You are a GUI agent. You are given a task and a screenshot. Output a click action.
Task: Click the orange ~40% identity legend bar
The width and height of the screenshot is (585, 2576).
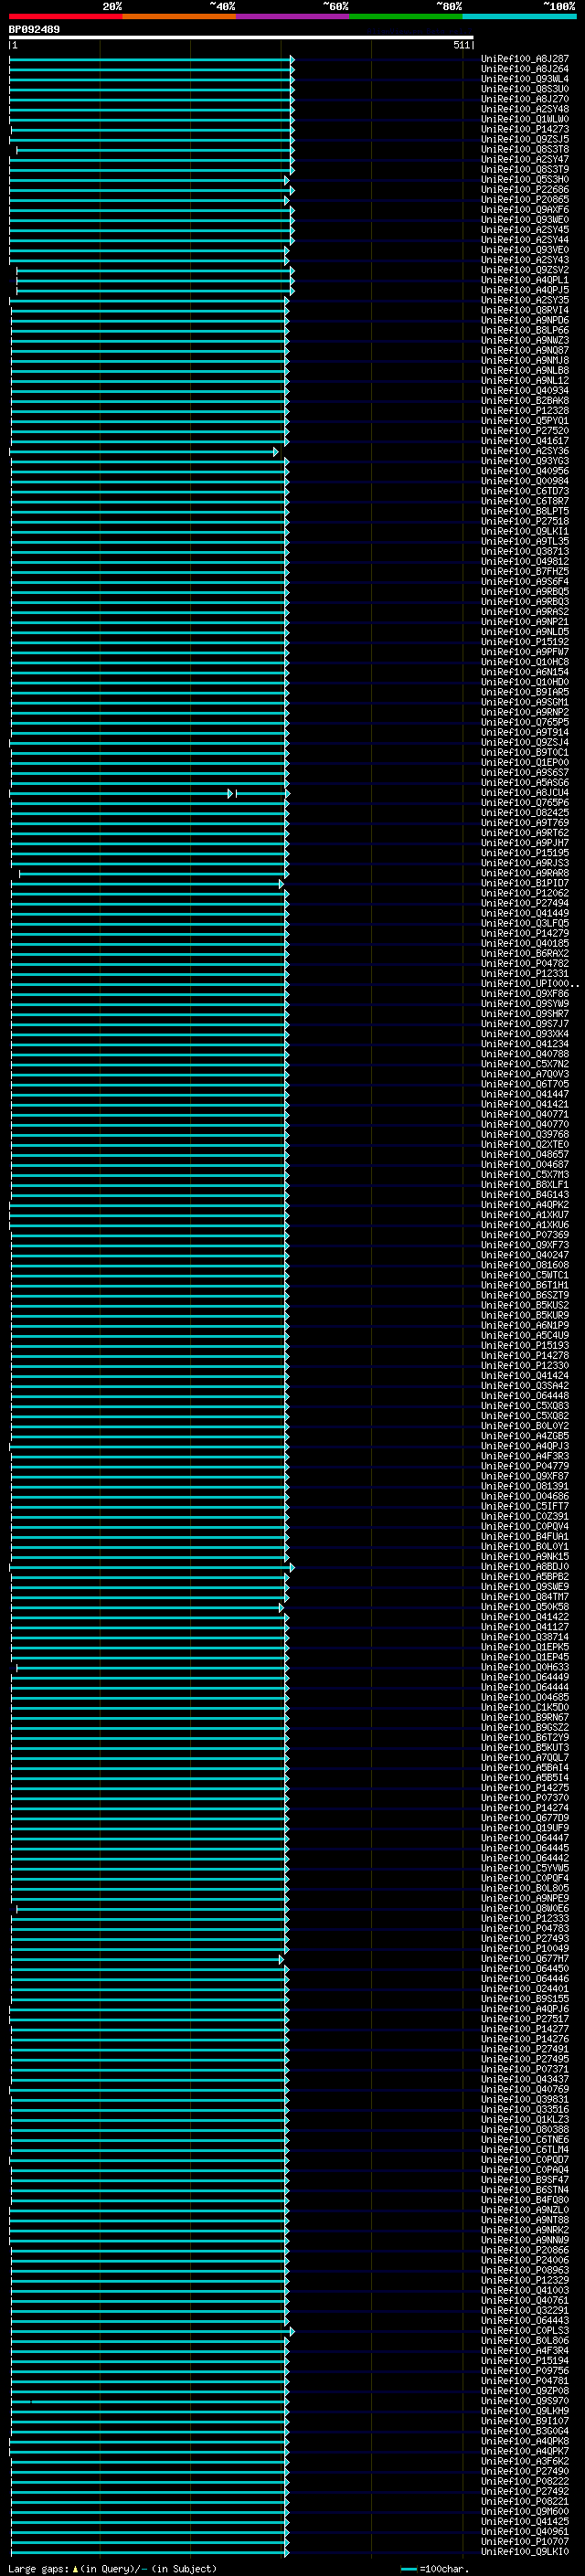click(179, 16)
